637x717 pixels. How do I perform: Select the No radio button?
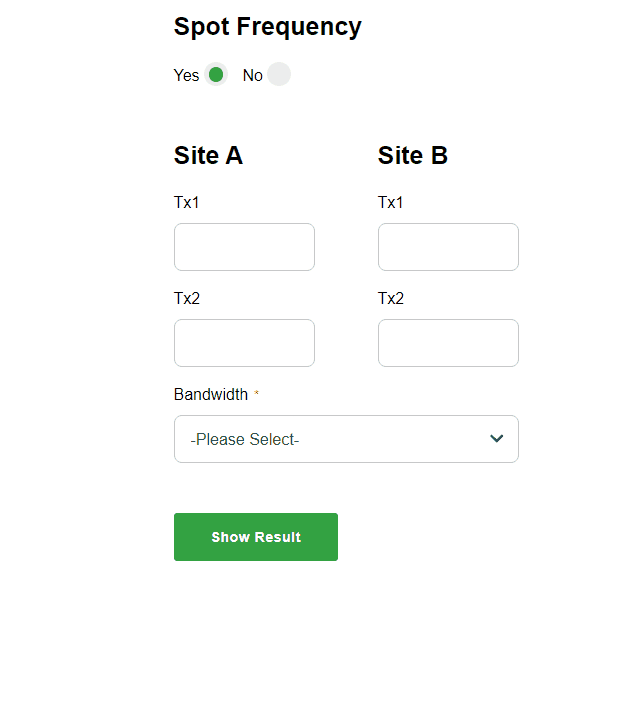[279, 74]
